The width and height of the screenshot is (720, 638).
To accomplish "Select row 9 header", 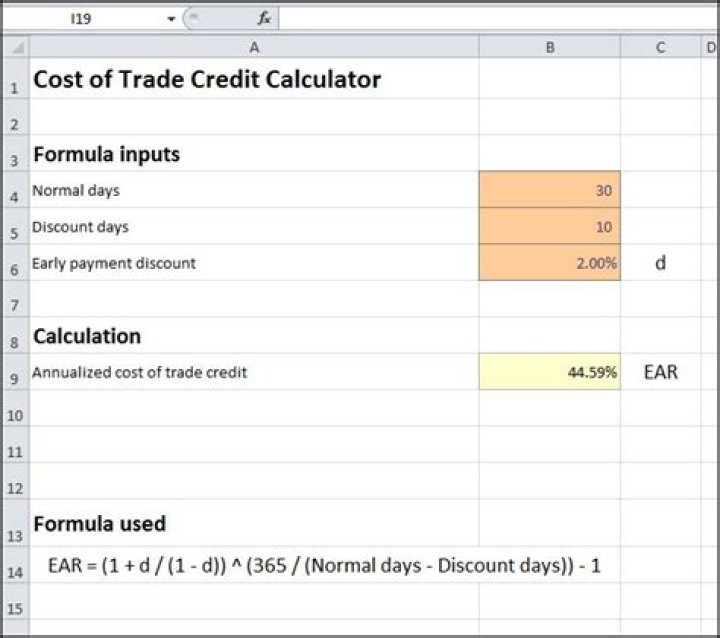I will click(x=15, y=374).
